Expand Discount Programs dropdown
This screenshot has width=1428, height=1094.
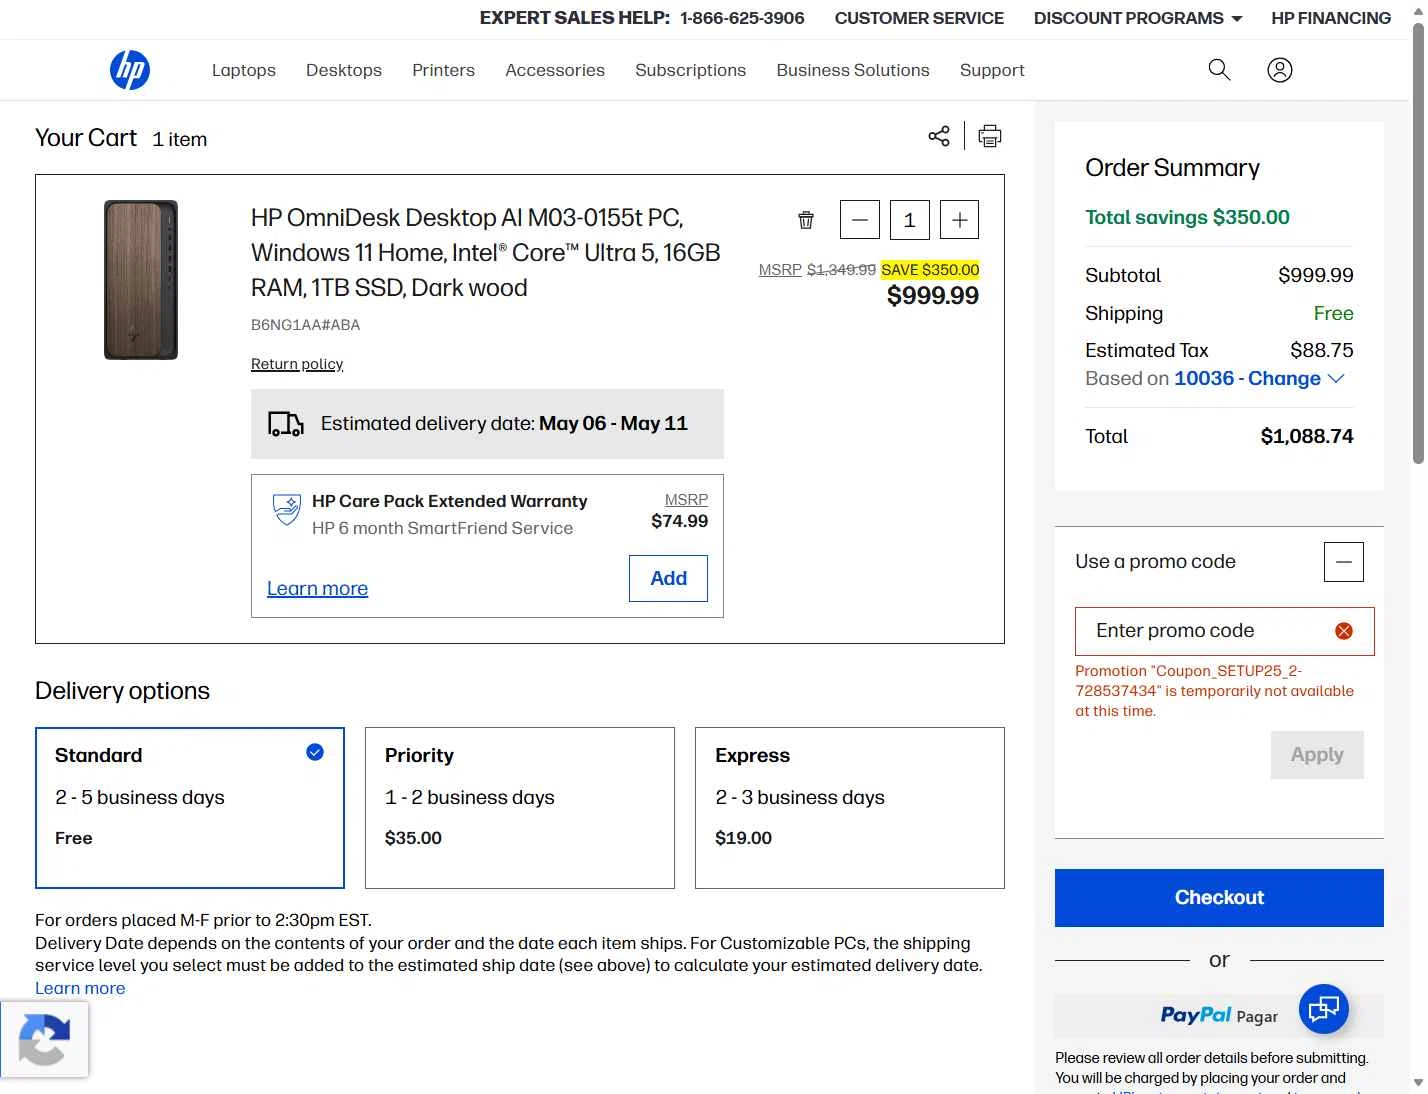pyautogui.click(x=1138, y=18)
